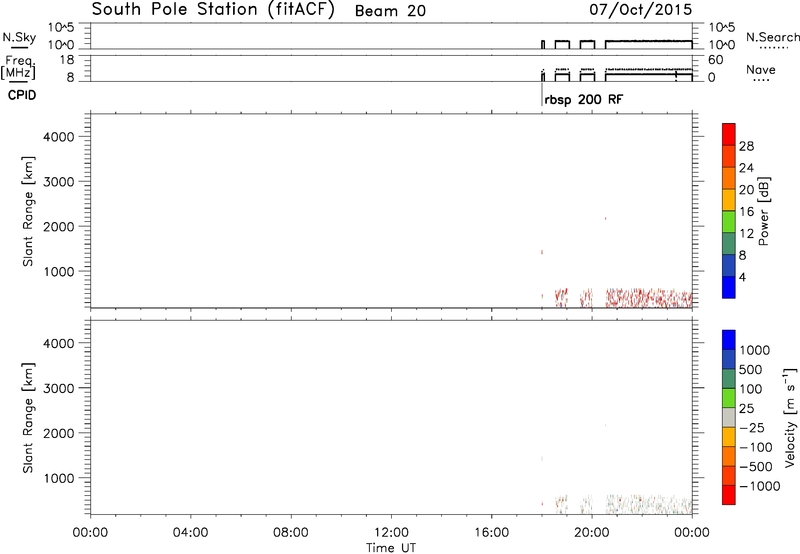This screenshot has width=800, height=554.
Task: Click the solid line sample under N.Sky
Action: pos(19,48)
